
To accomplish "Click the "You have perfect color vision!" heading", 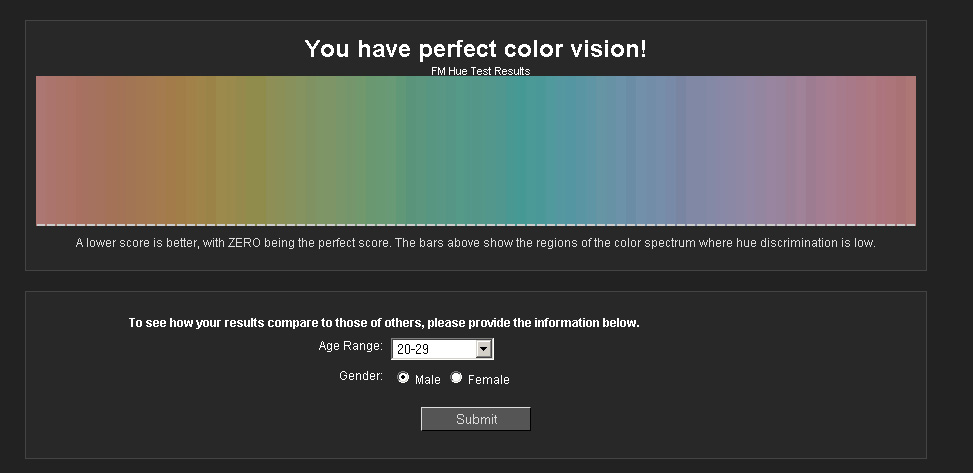I will (x=476, y=49).
